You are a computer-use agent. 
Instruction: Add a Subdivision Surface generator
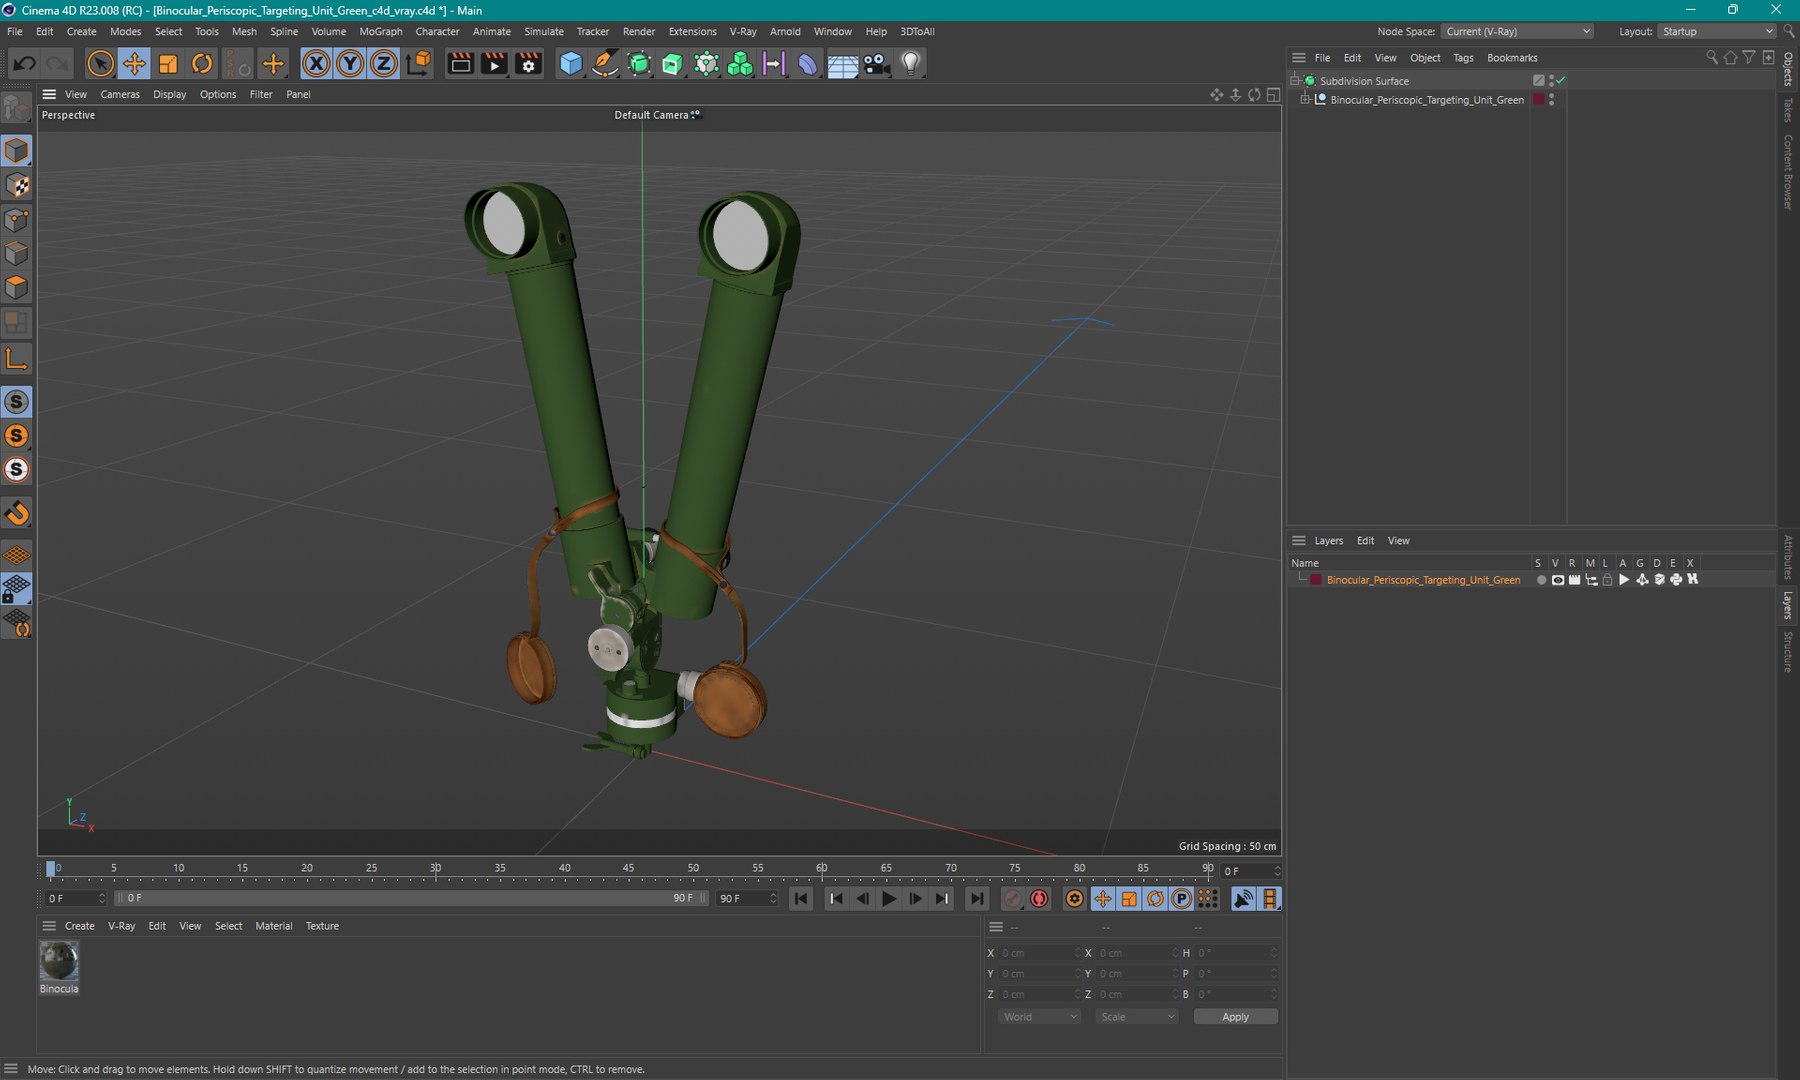click(639, 64)
